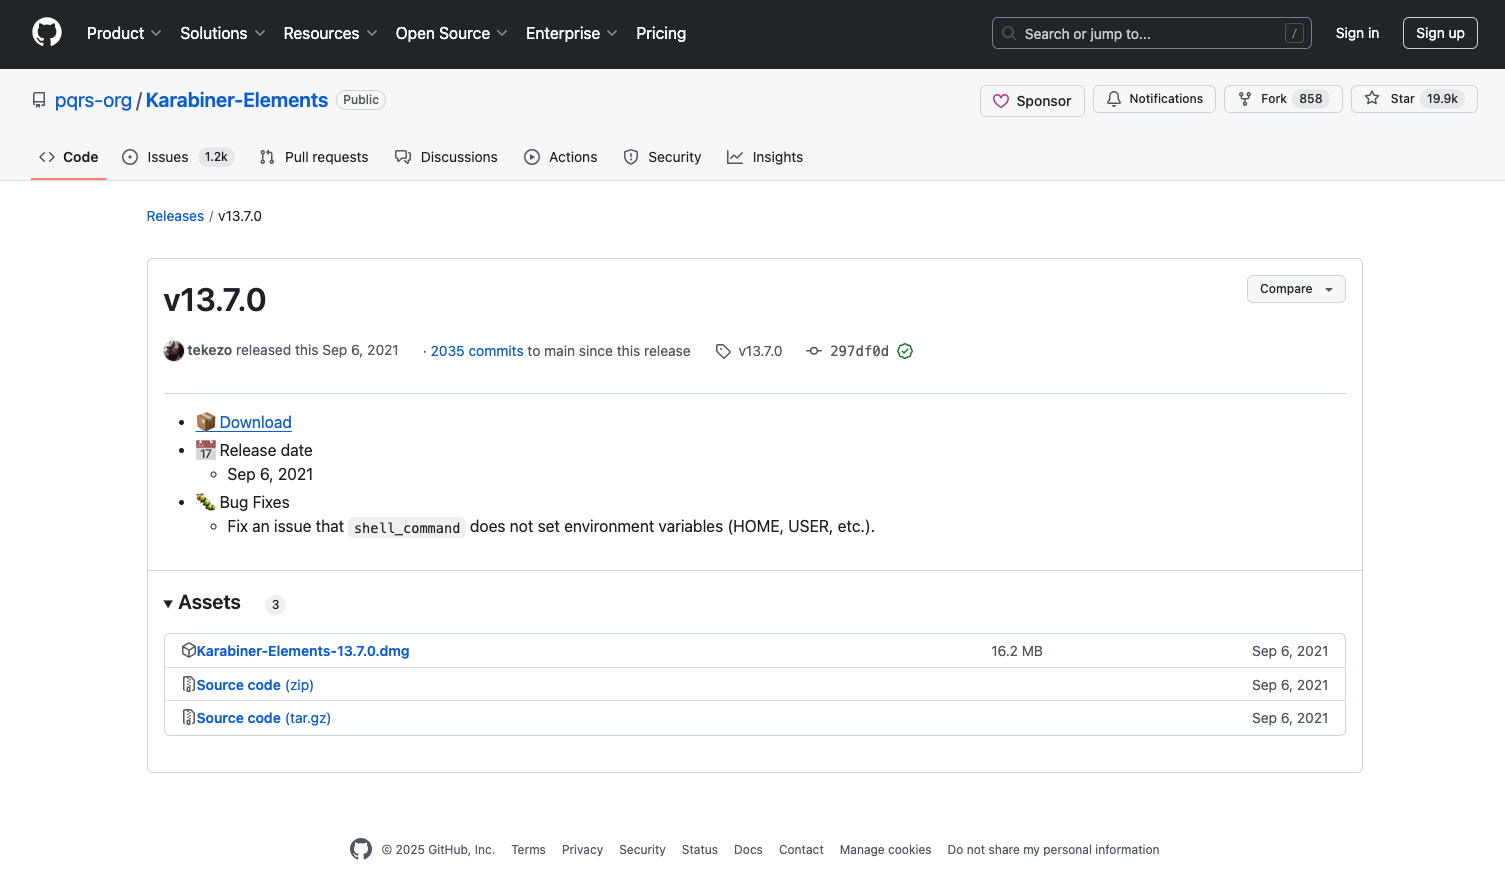The height and width of the screenshot is (884, 1505).
Task: Open the footer Privacy link
Action: (582, 850)
